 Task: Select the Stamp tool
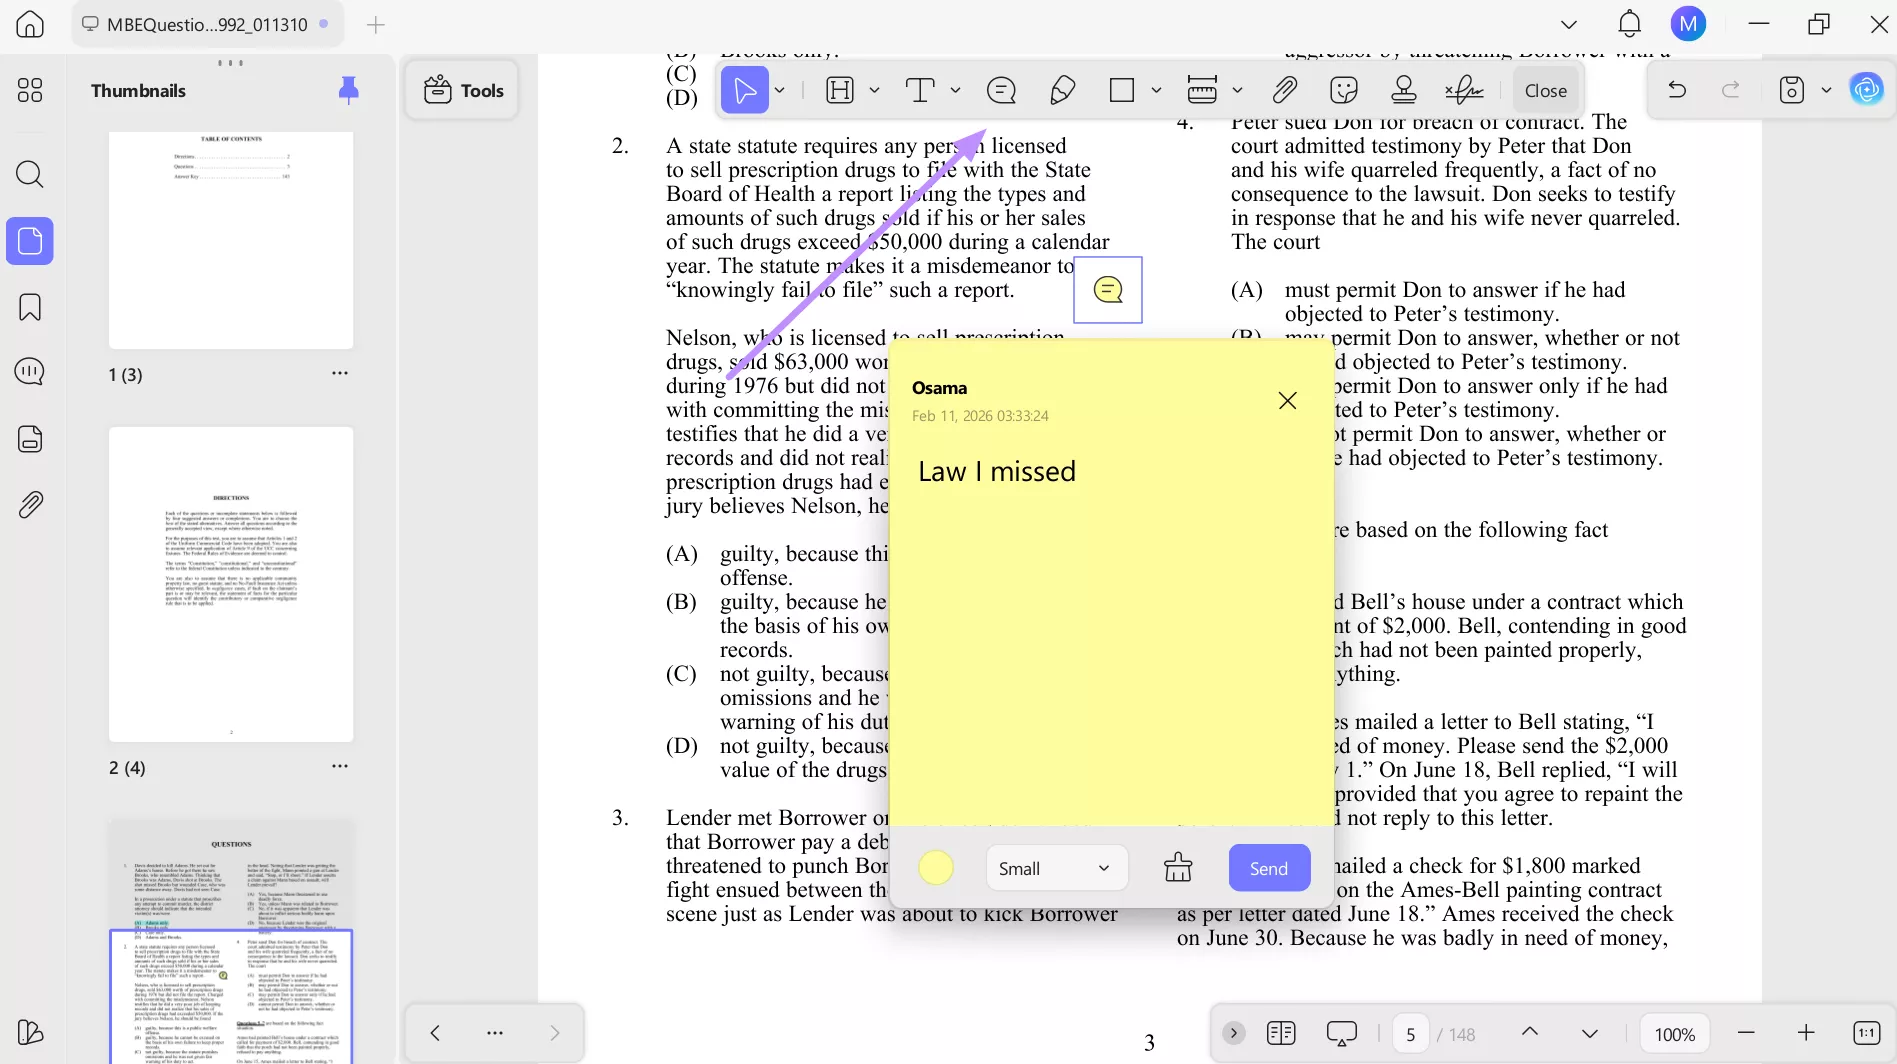pyautogui.click(x=1403, y=89)
